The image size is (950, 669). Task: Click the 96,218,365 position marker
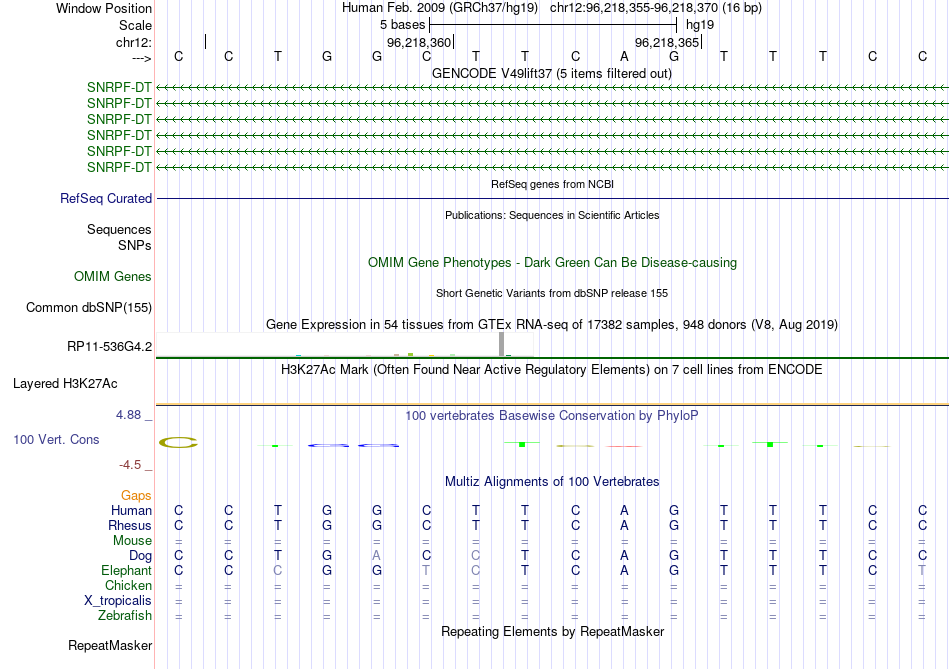(667, 42)
